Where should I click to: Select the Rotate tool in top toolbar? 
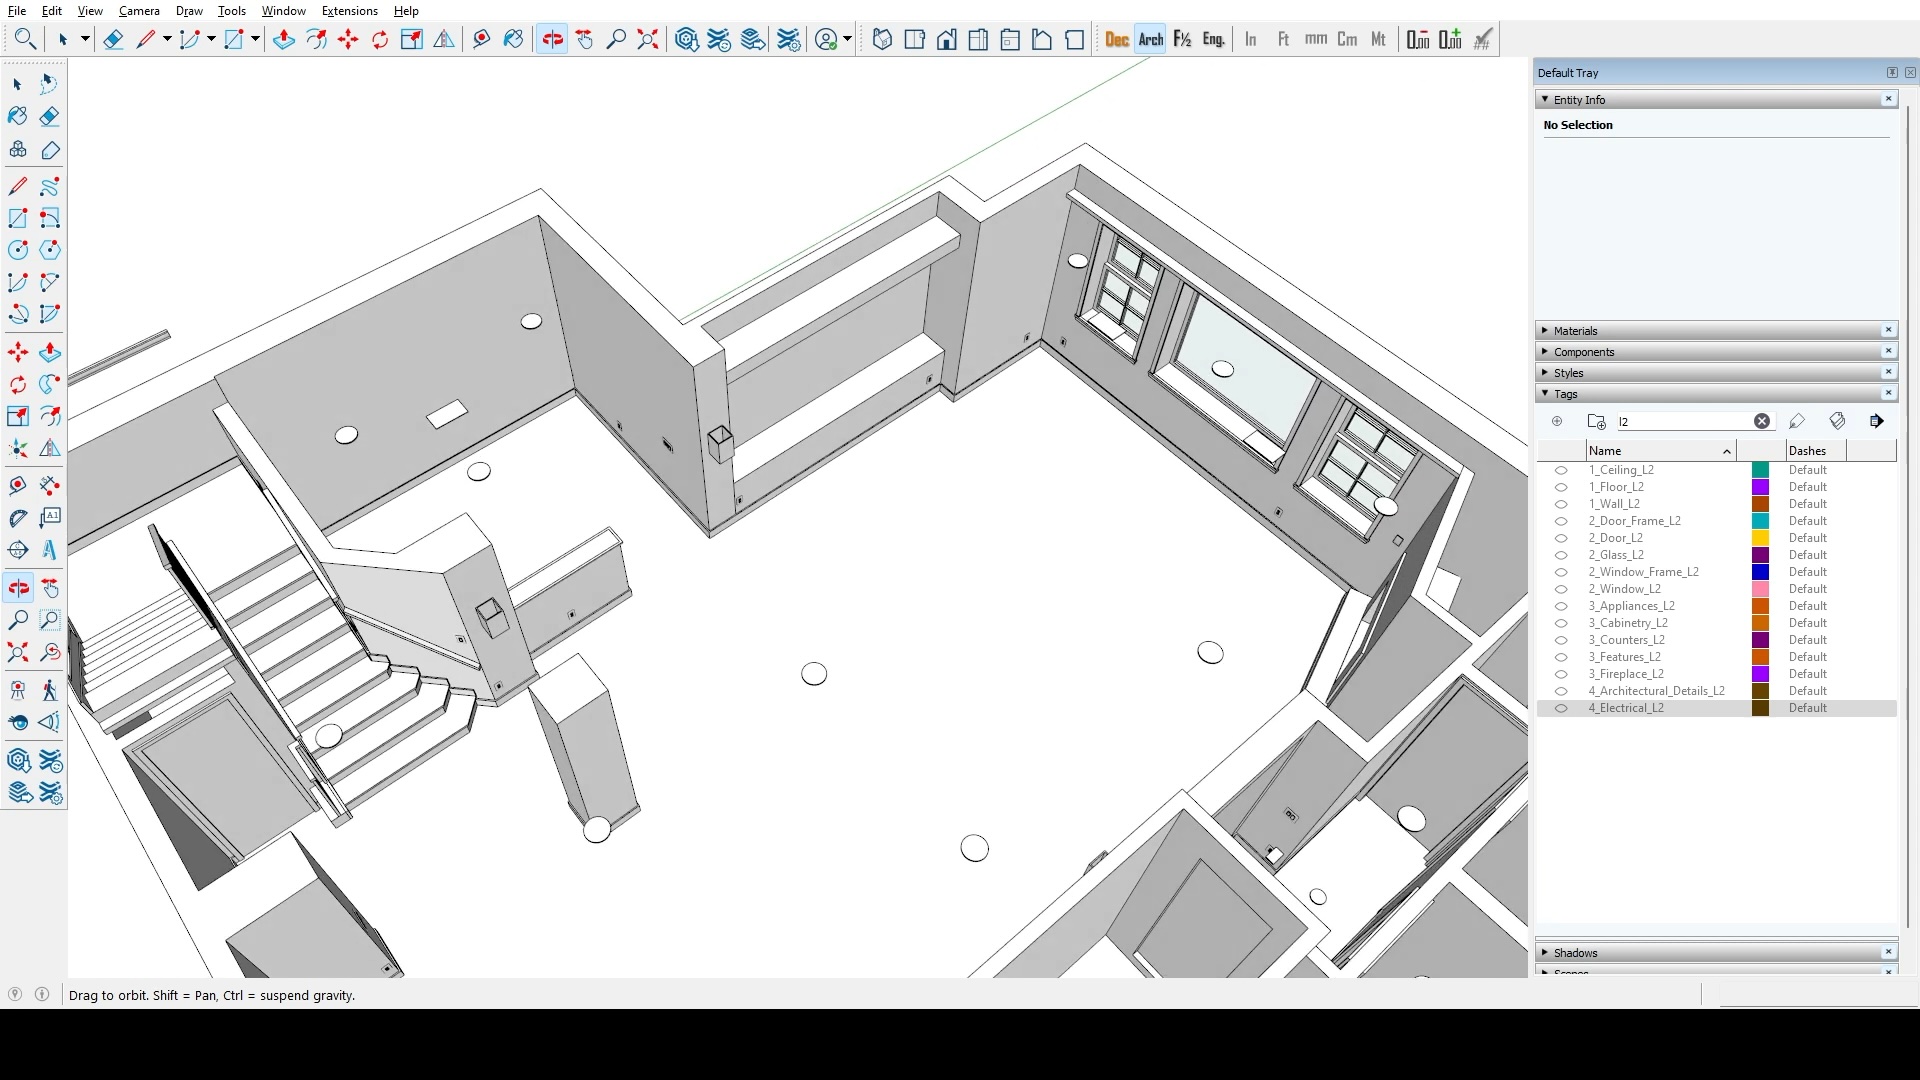point(380,39)
